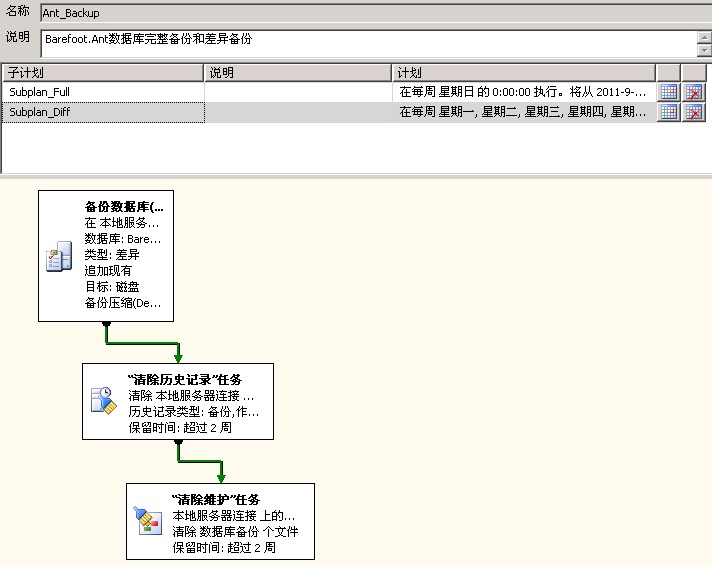The height and width of the screenshot is (566, 712).
Task: Click the 说明 column header in grid
Action: (298, 73)
